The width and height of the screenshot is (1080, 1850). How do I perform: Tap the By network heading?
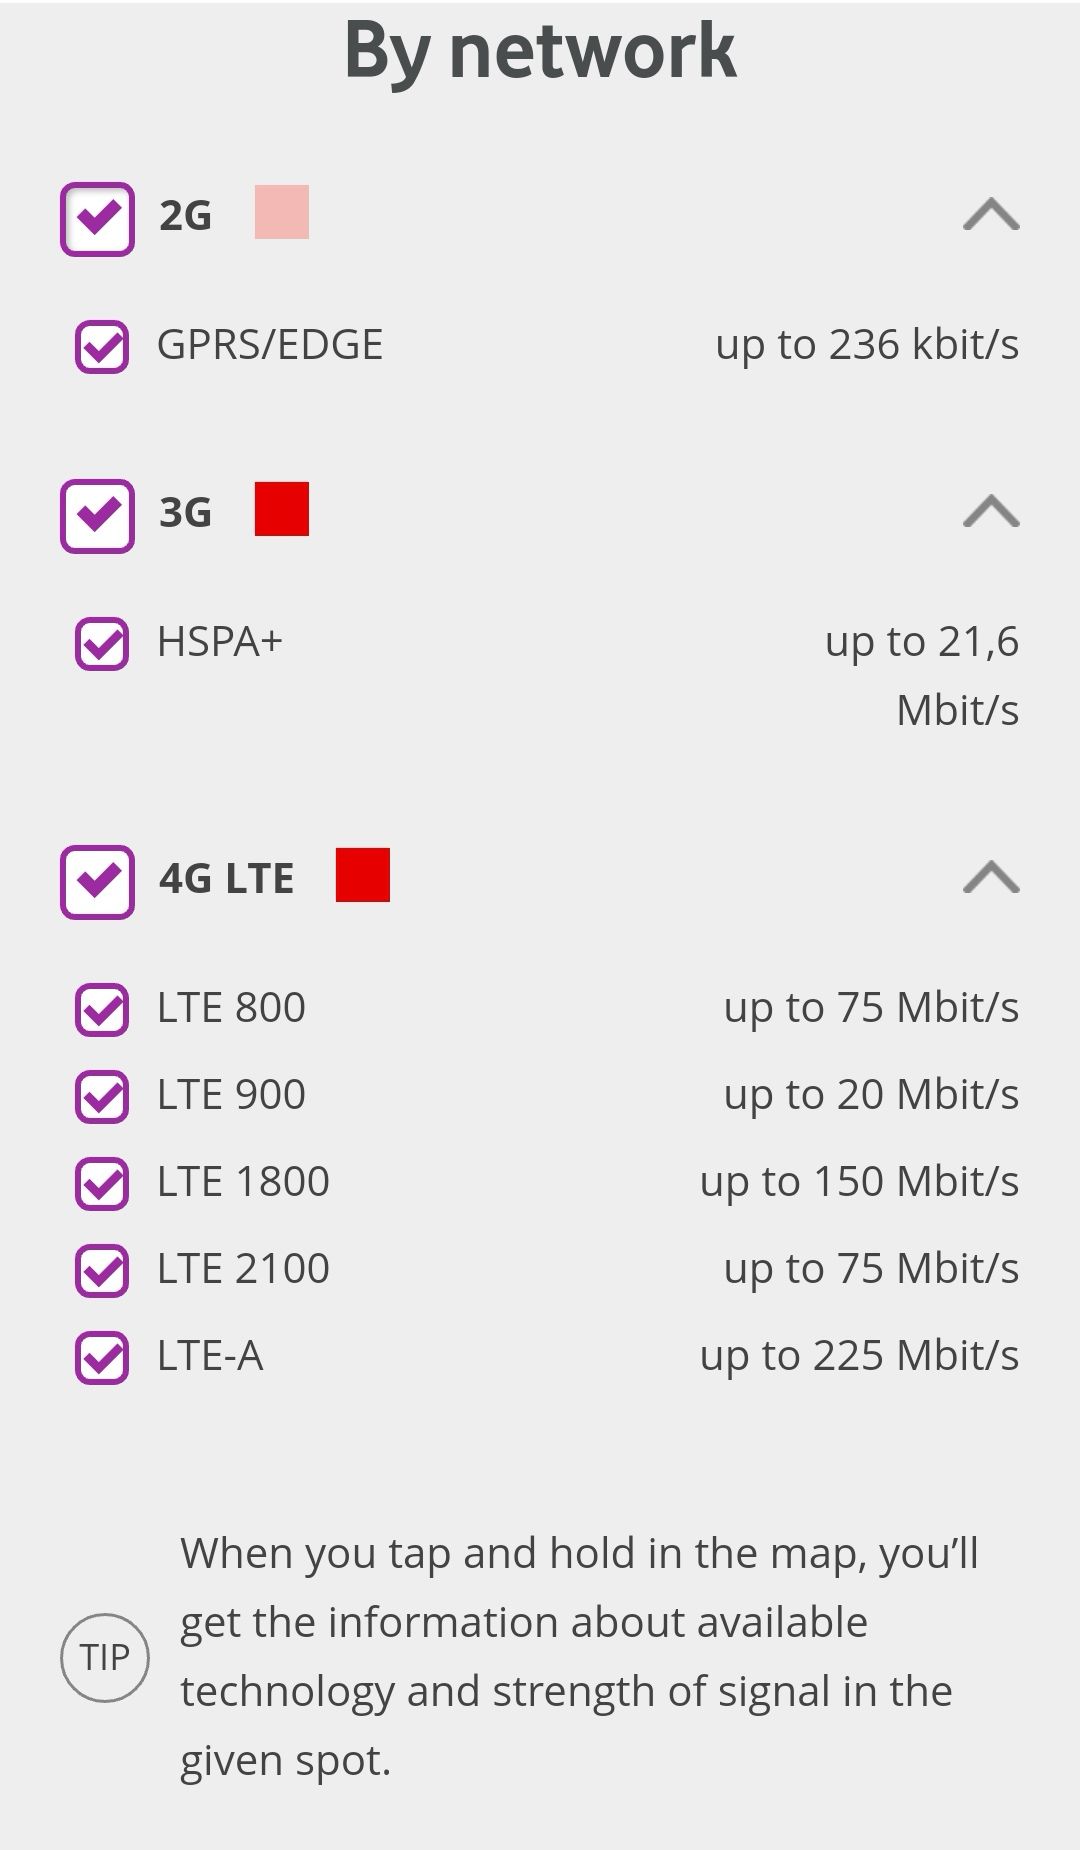(540, 50)
